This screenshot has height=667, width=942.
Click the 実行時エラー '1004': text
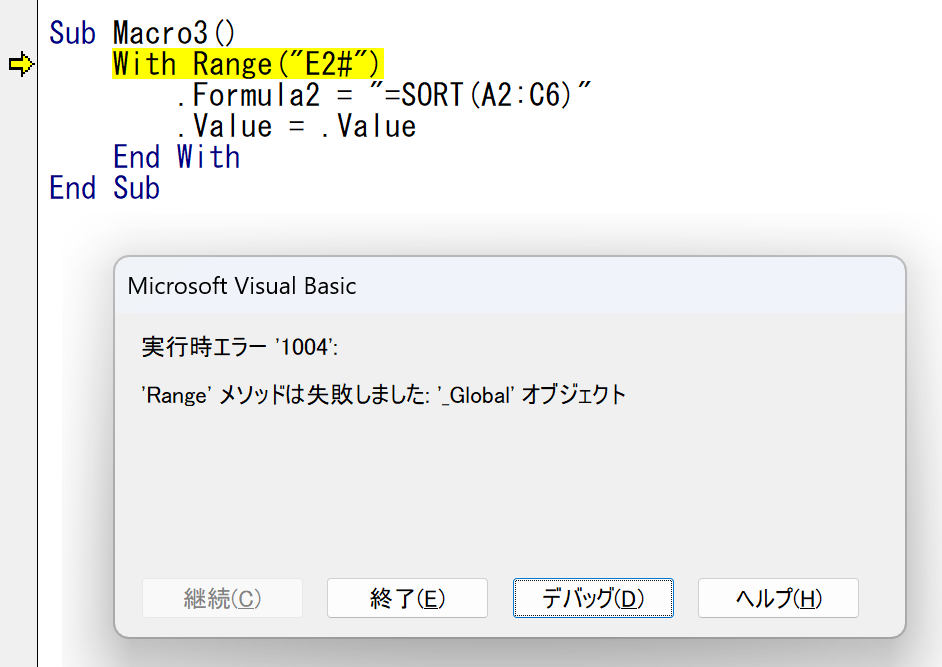pos(240,347)
